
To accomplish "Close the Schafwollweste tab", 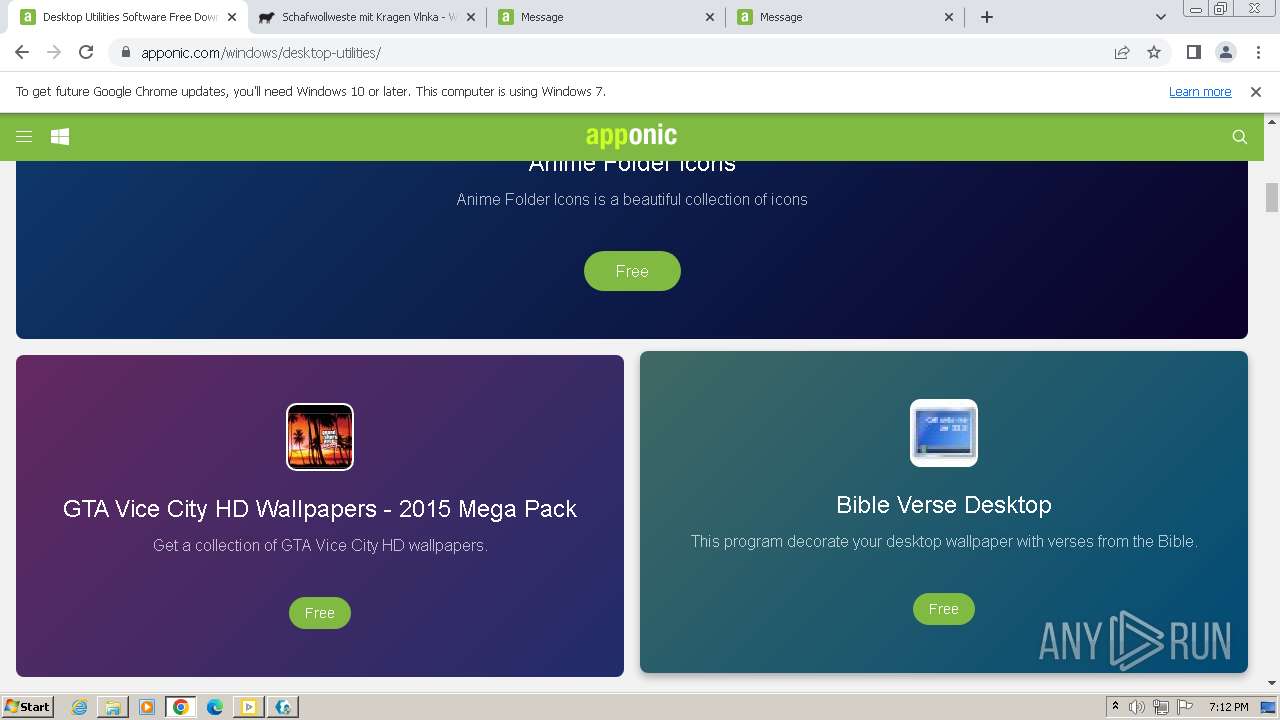I will click(x=471, y=17).
